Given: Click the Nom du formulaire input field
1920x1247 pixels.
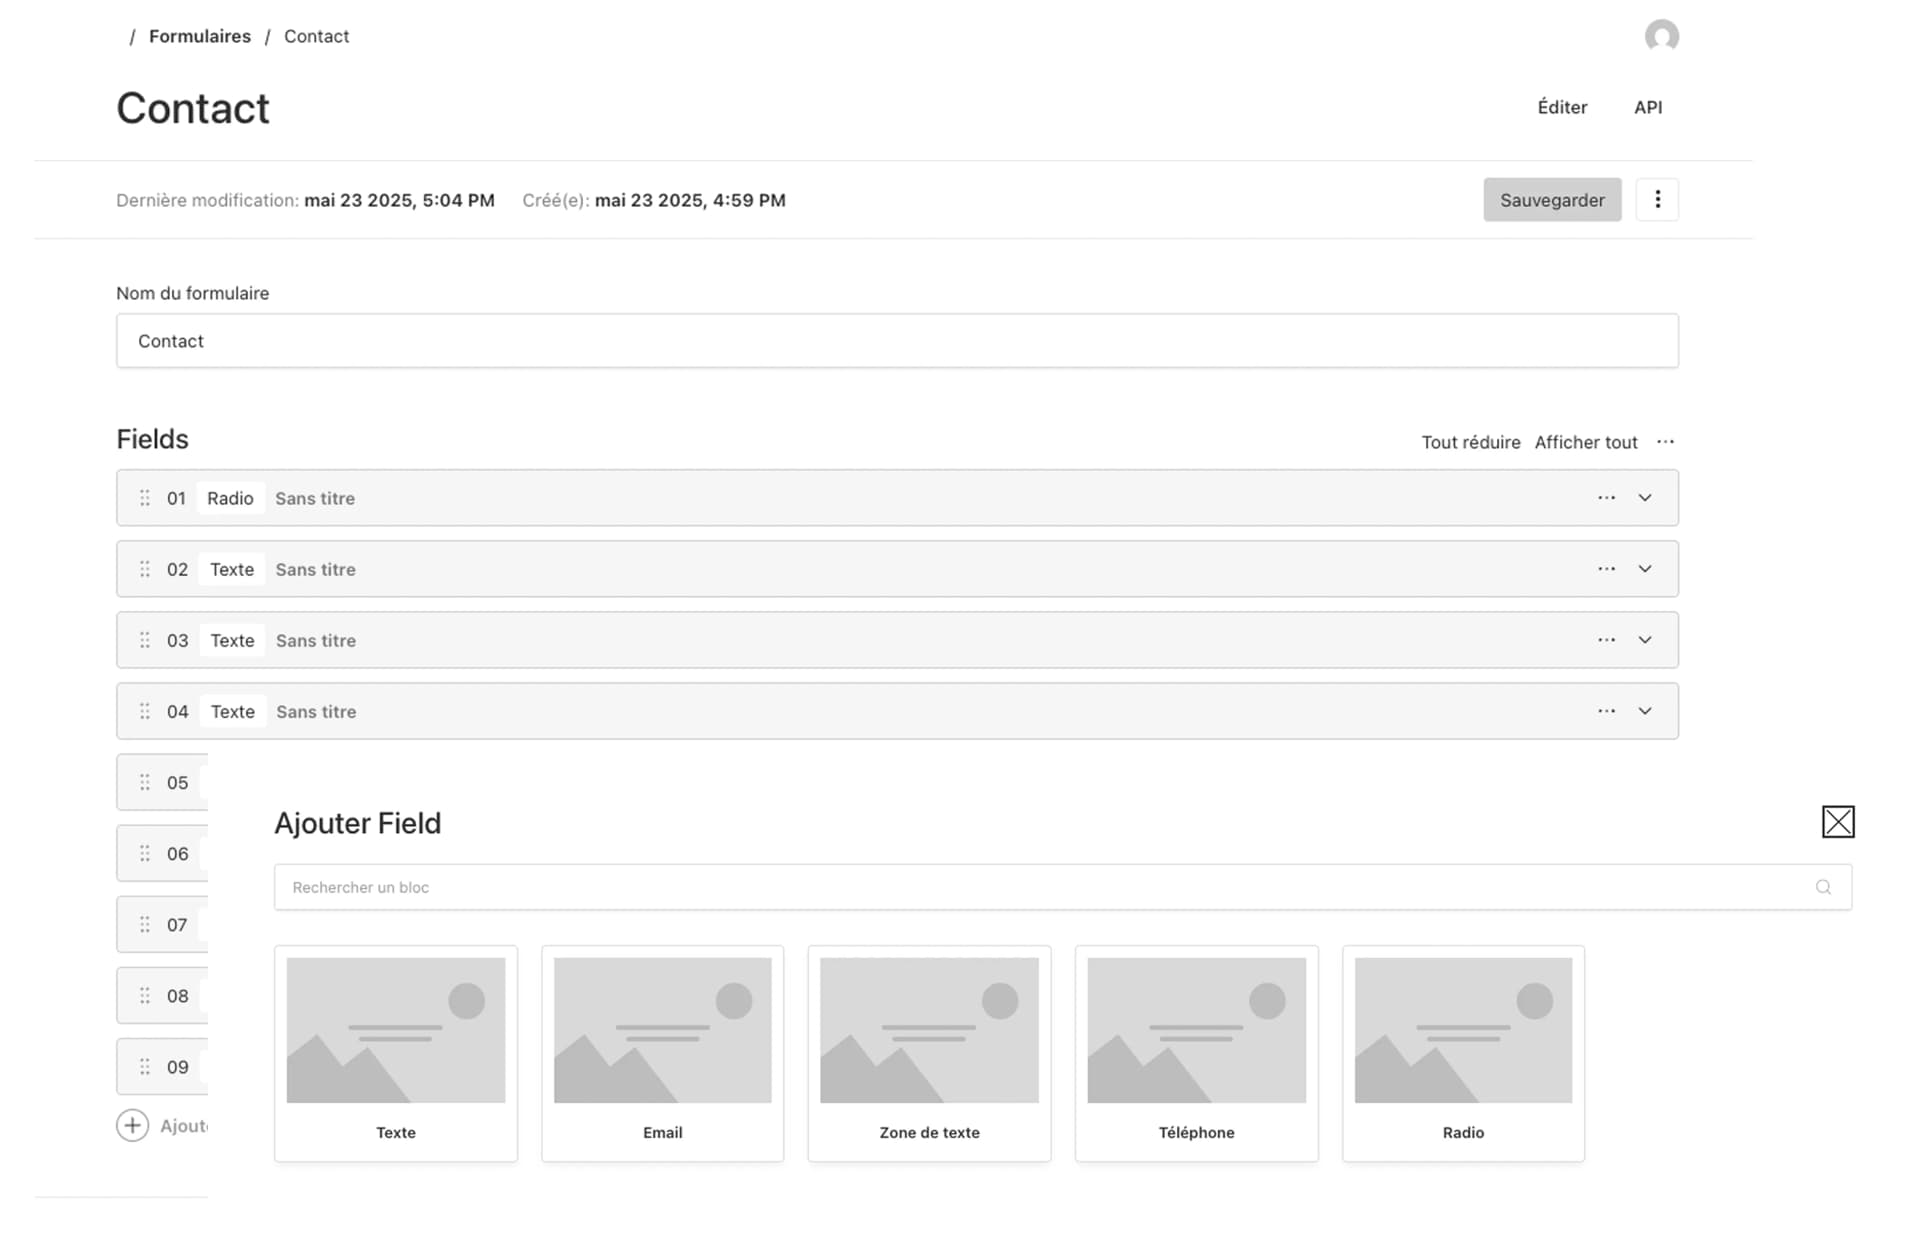Looking at the screenshot, I should tap(897, 341).
